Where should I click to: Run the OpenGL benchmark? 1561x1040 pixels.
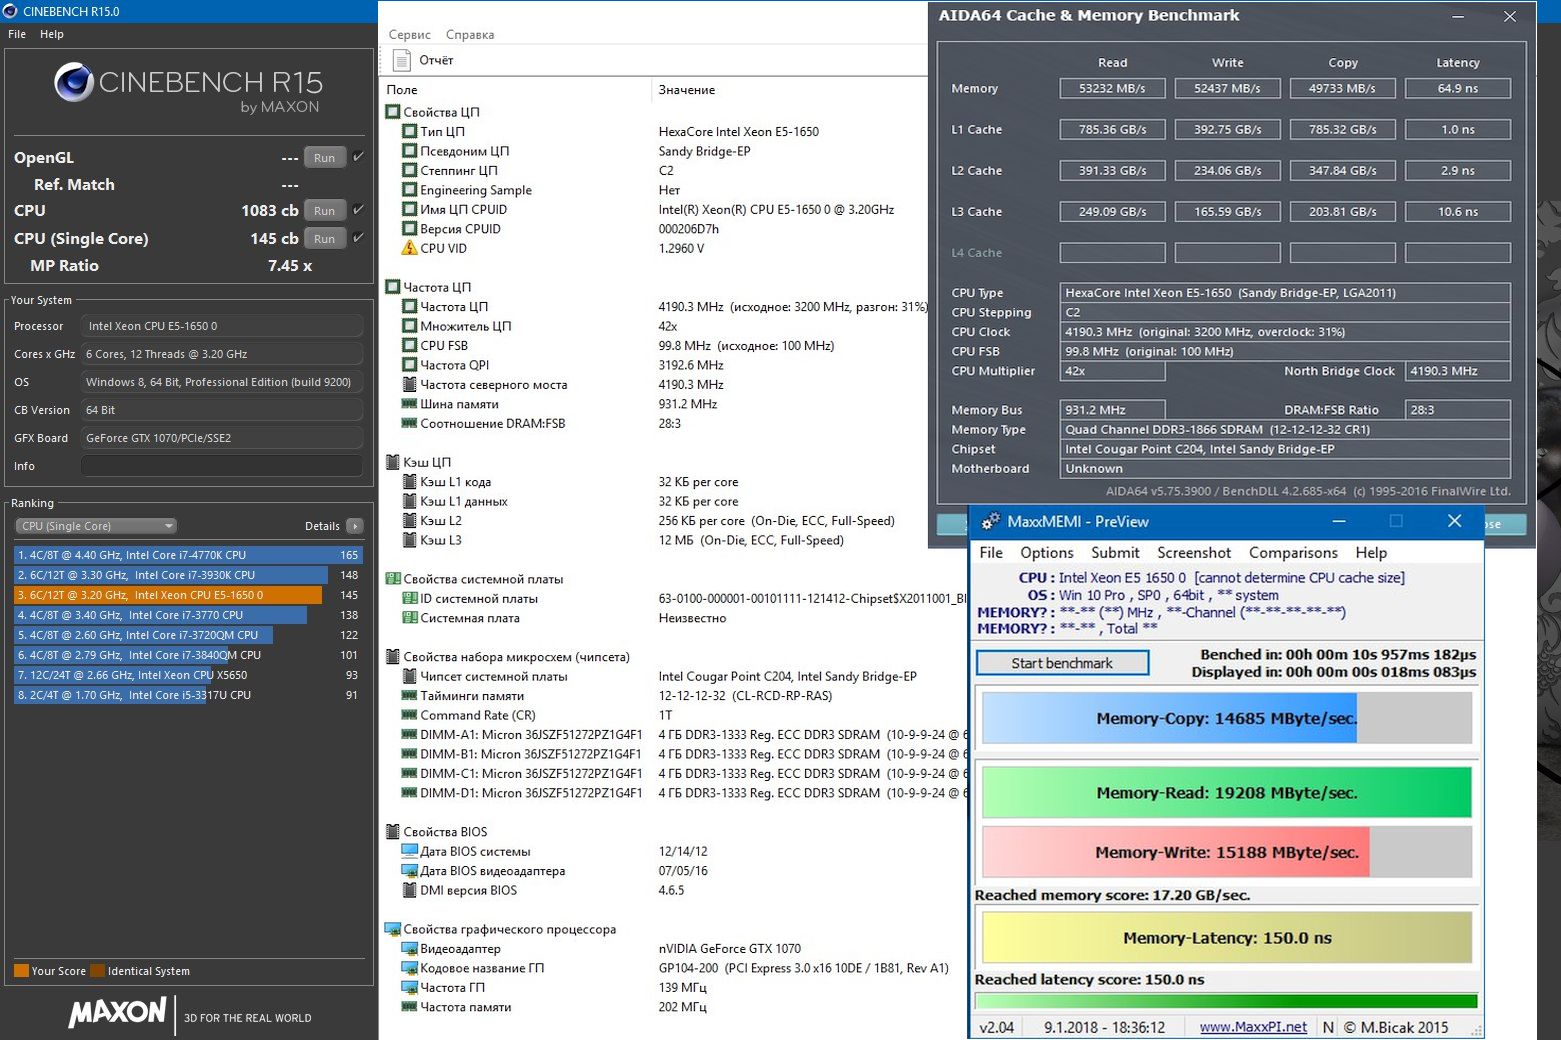coord(325,157)
